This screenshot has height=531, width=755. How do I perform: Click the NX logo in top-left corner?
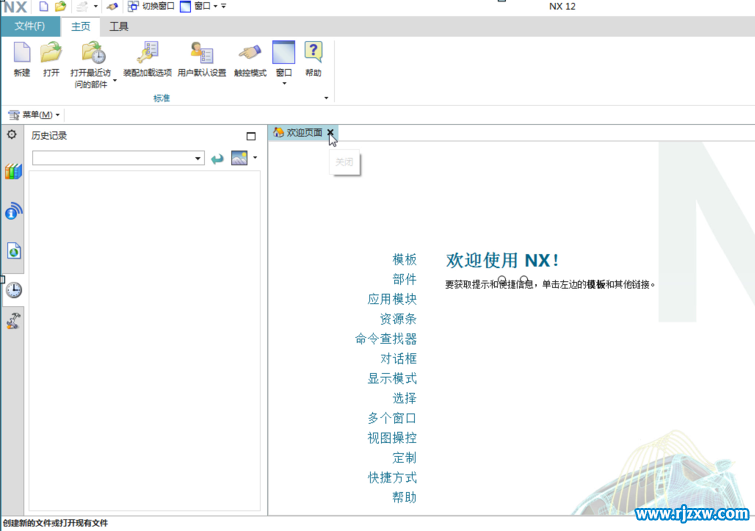coord(14,7)
